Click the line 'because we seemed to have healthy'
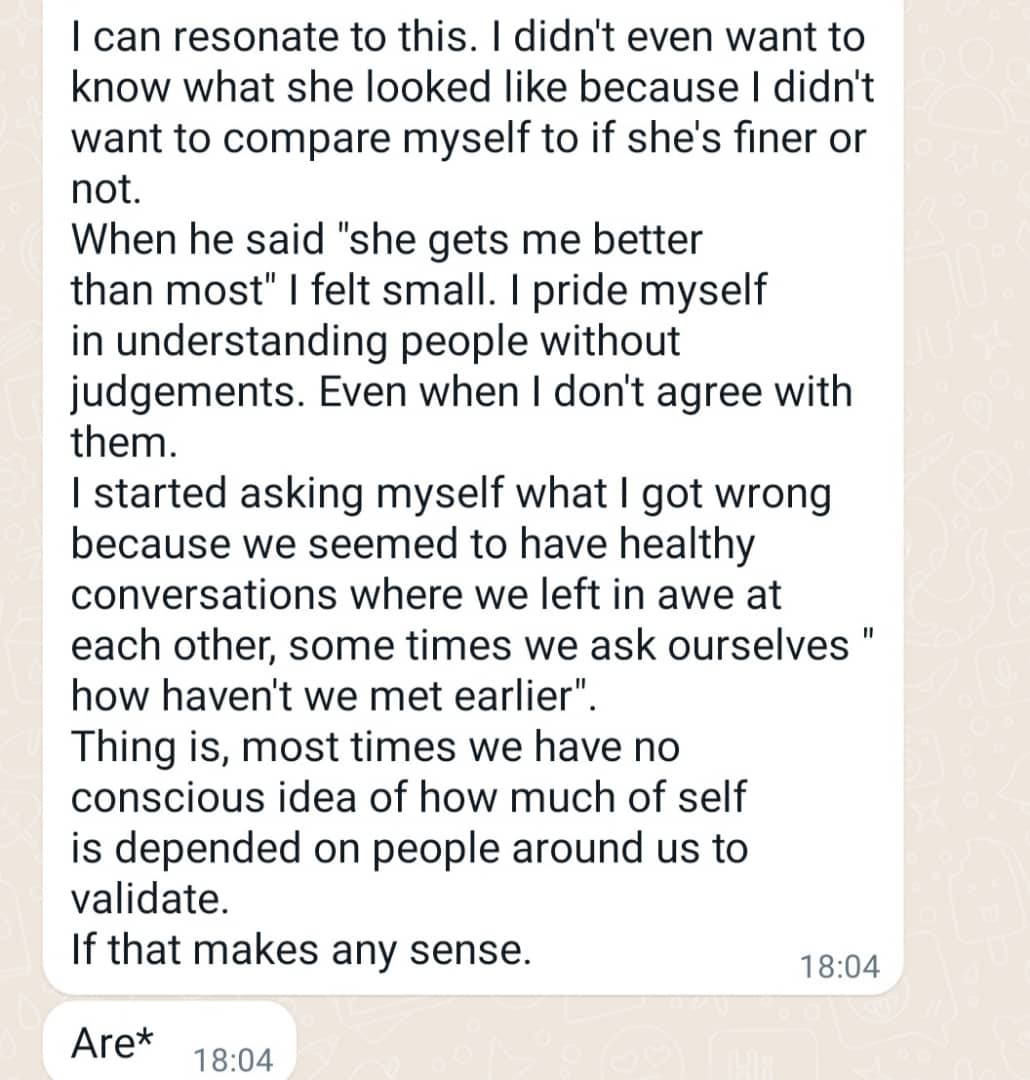Viewport: 1030px width, 1080px height. (x=412, y=544)
